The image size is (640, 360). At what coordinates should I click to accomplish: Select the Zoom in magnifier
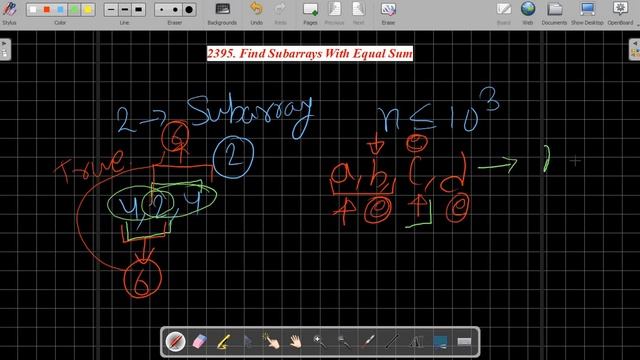point(320,342)
